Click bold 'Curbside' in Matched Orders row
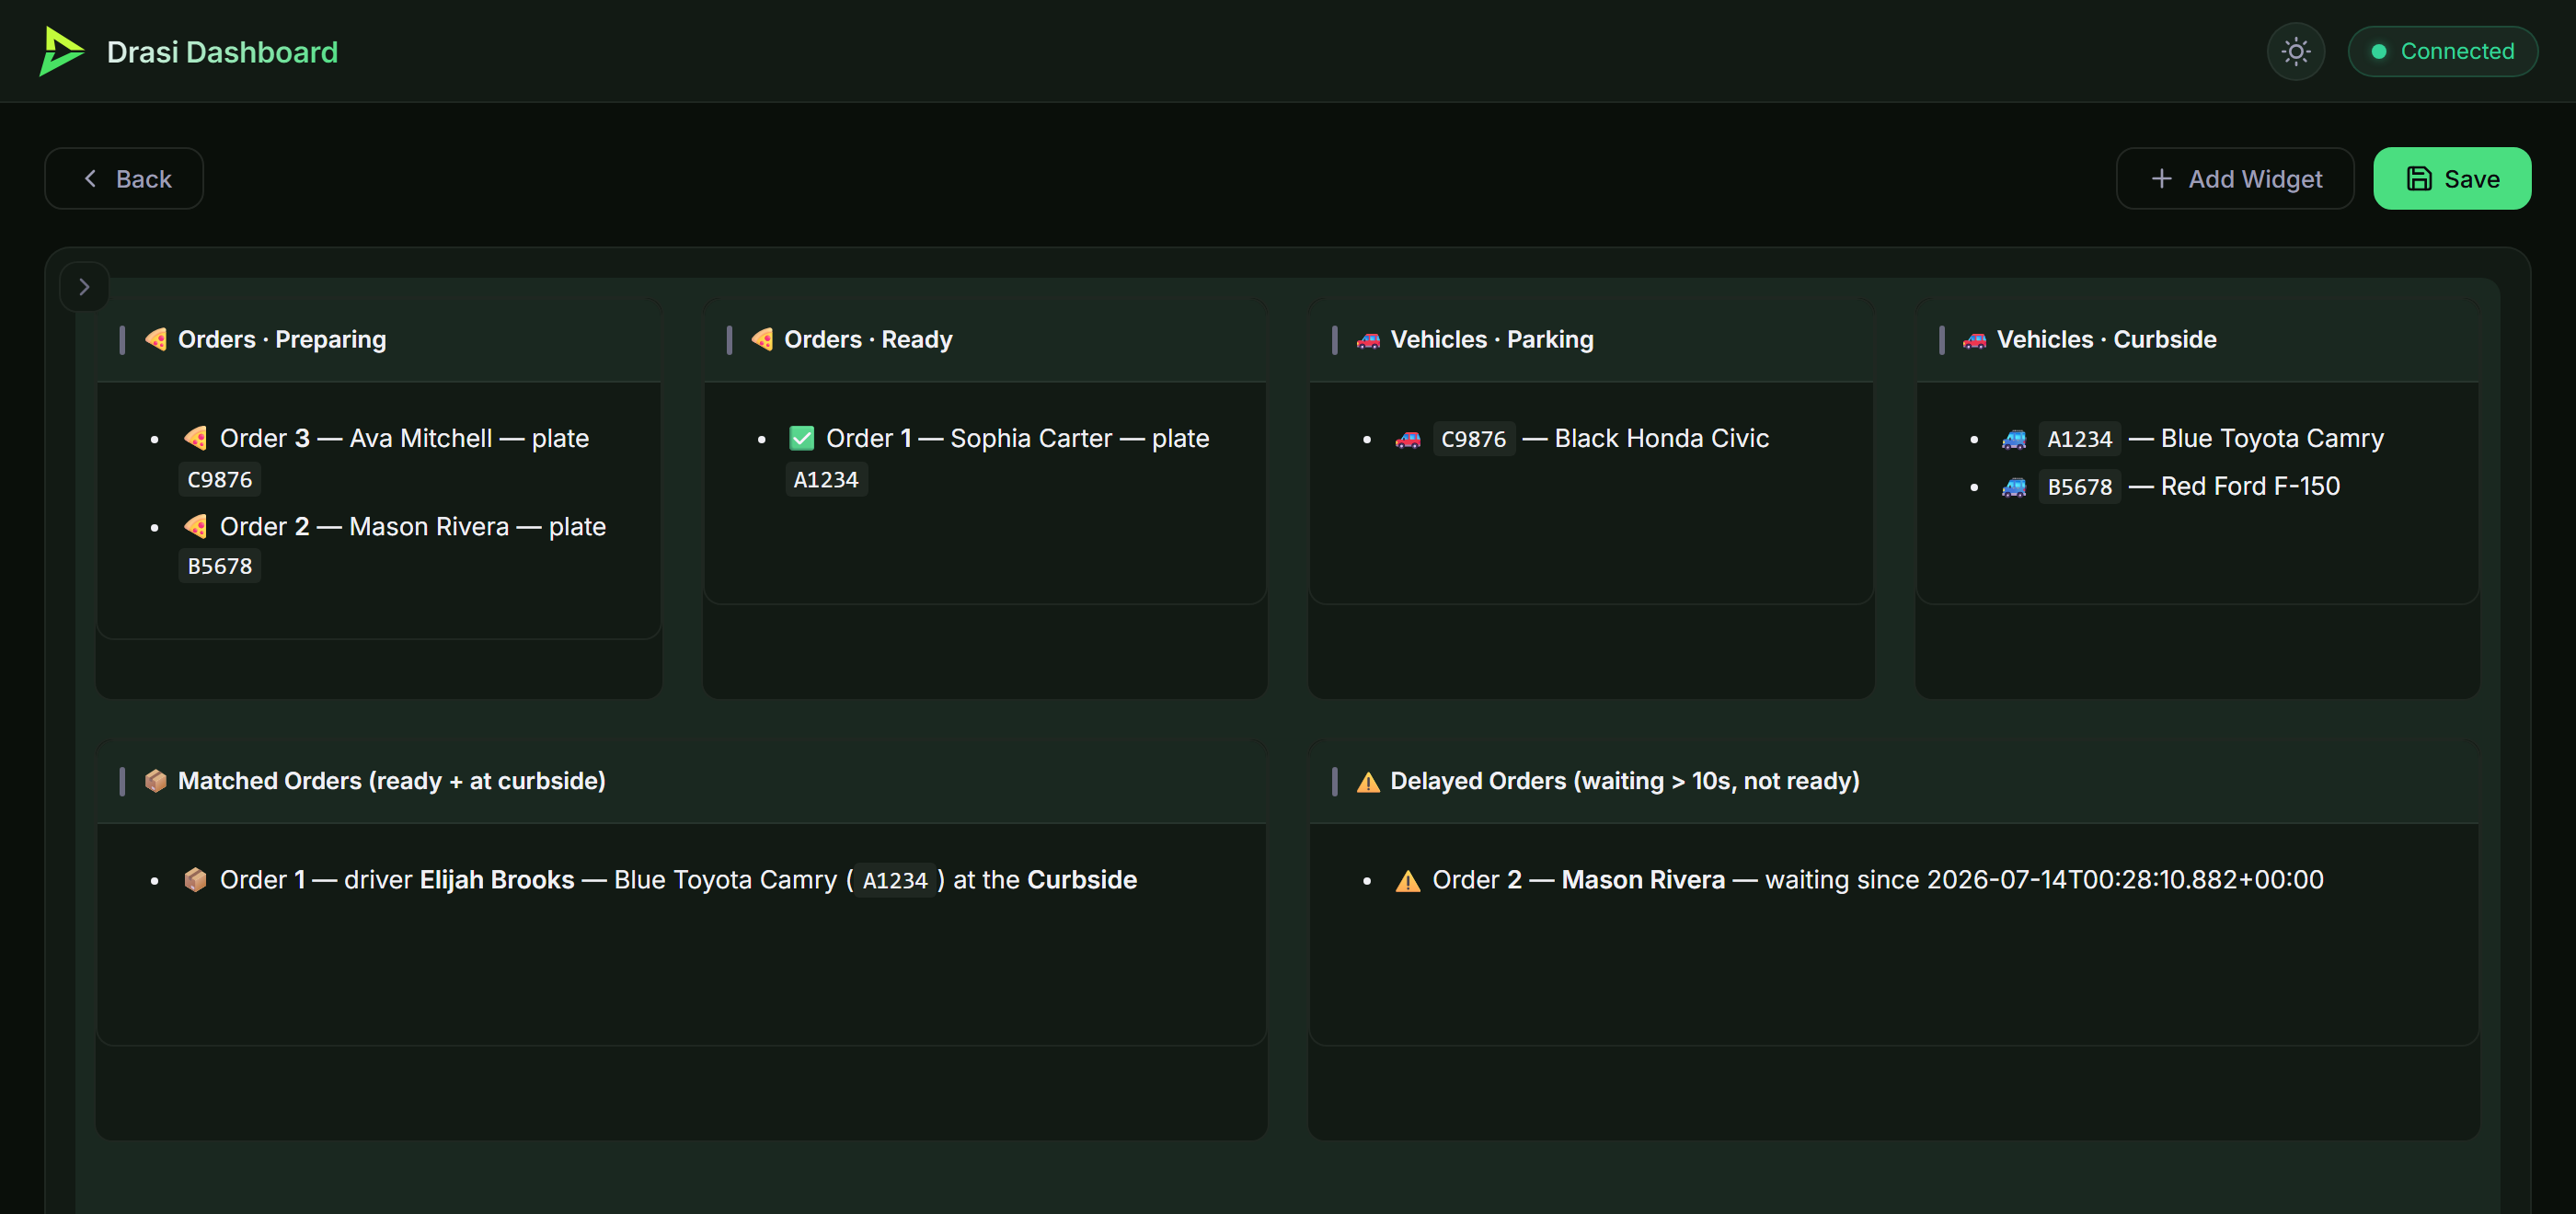 pyautogui.click(x=1082, y=879)
